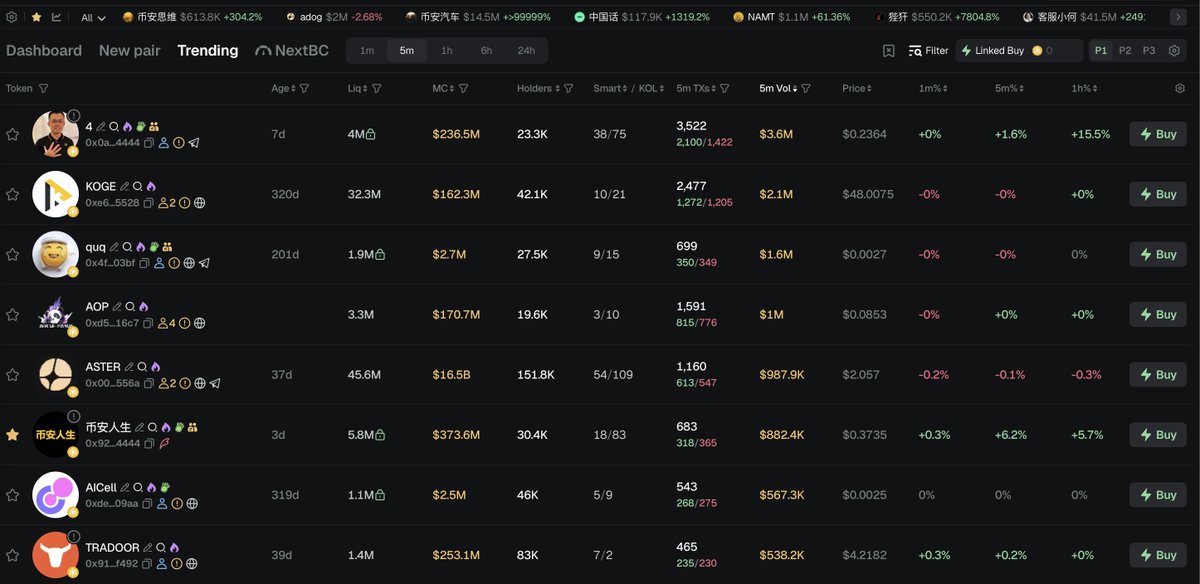
Task: Open the Filter panel
Action: (928, 50)
